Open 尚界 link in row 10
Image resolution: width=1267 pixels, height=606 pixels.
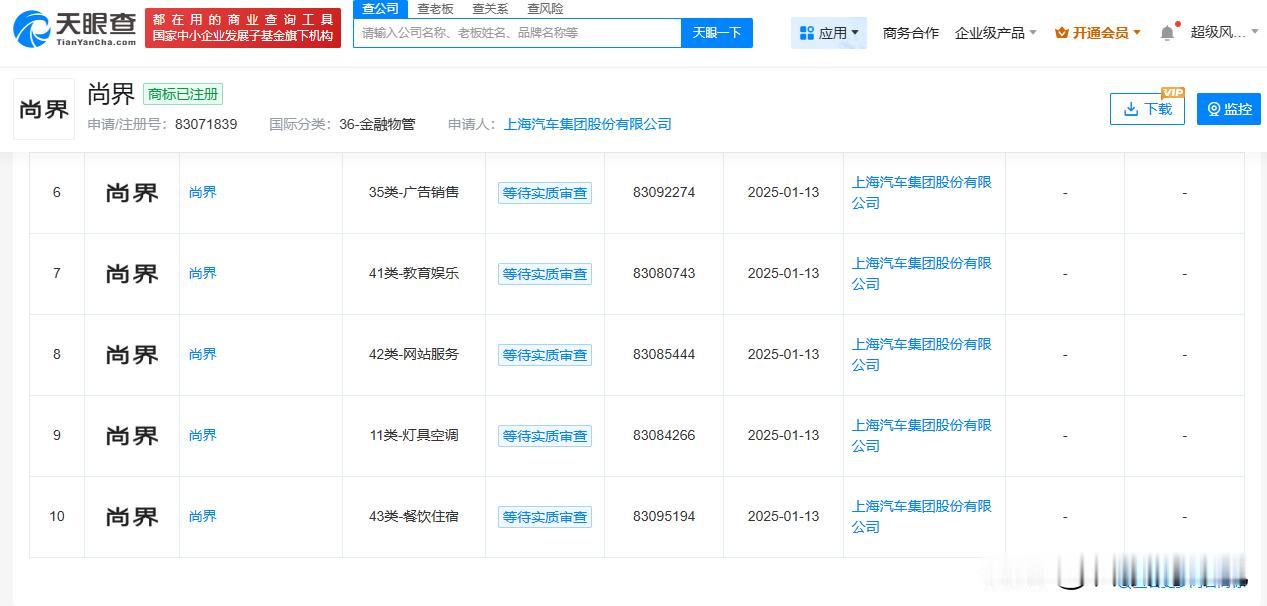(x=203, y=516)
